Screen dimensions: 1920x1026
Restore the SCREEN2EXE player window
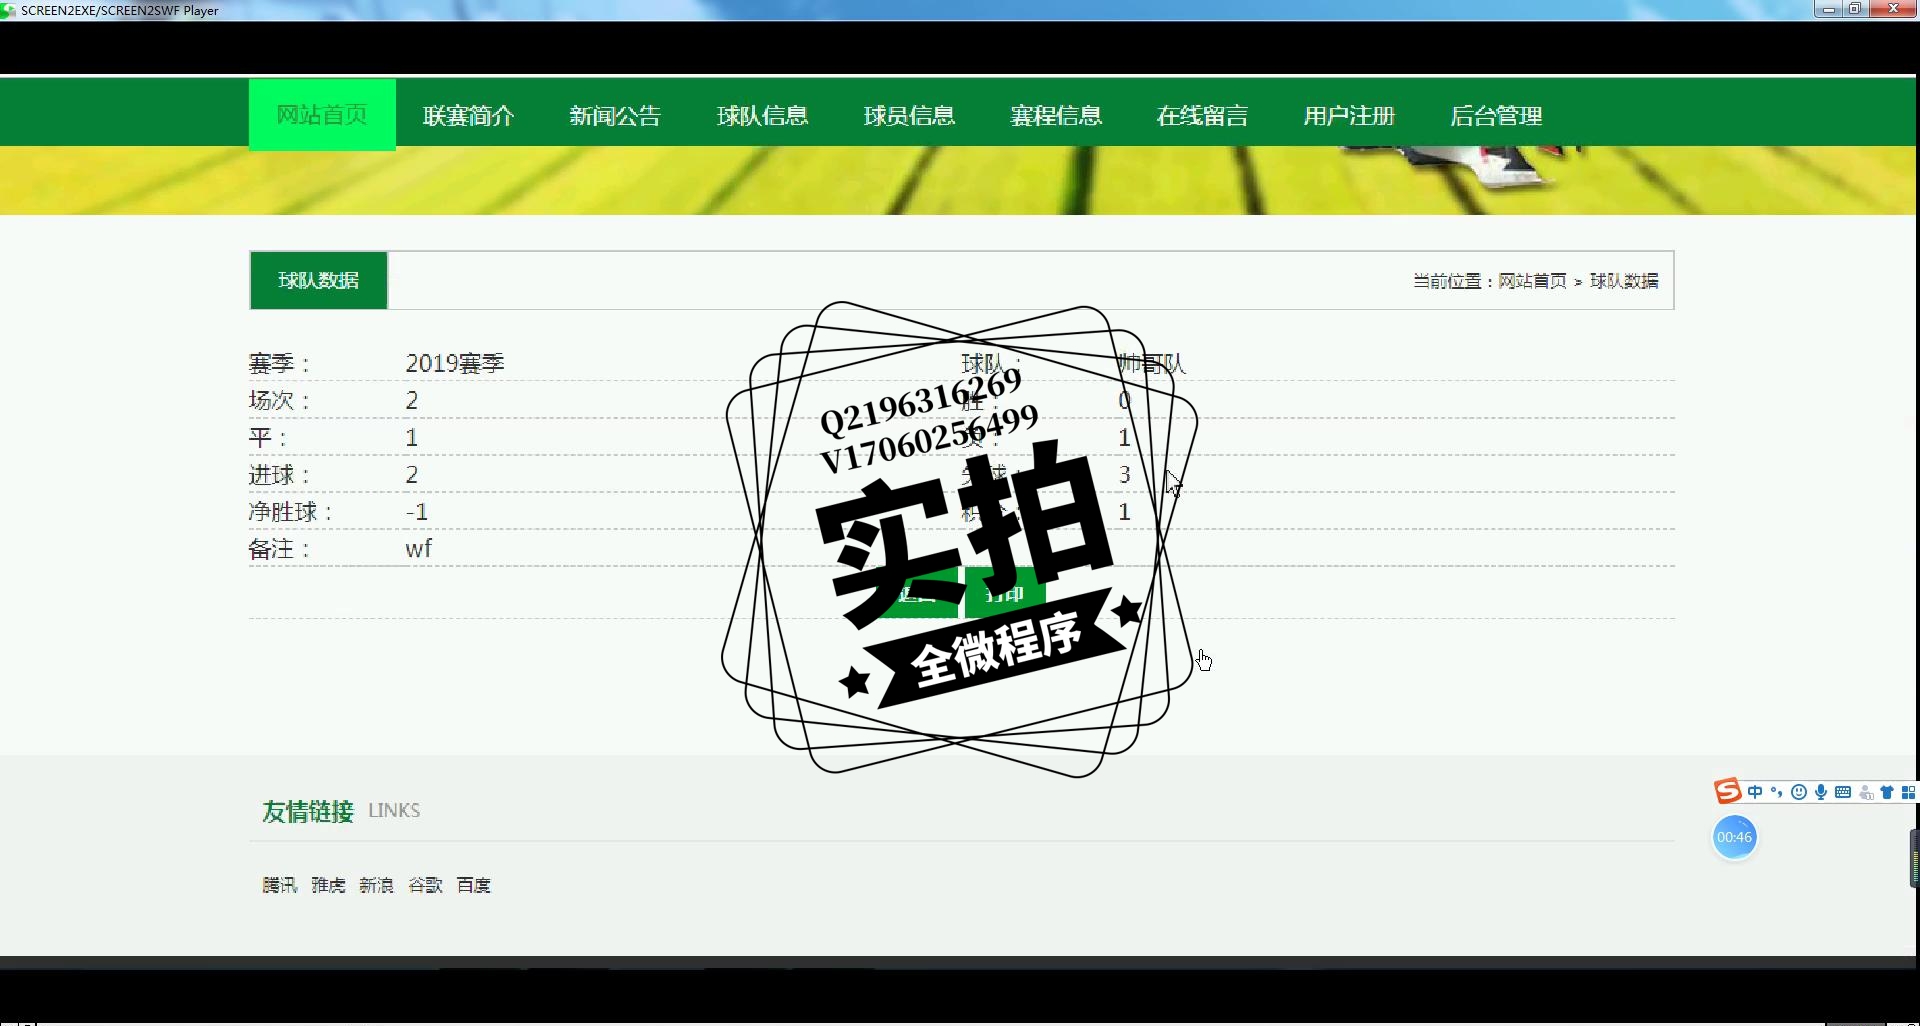tap(1854, 9)
